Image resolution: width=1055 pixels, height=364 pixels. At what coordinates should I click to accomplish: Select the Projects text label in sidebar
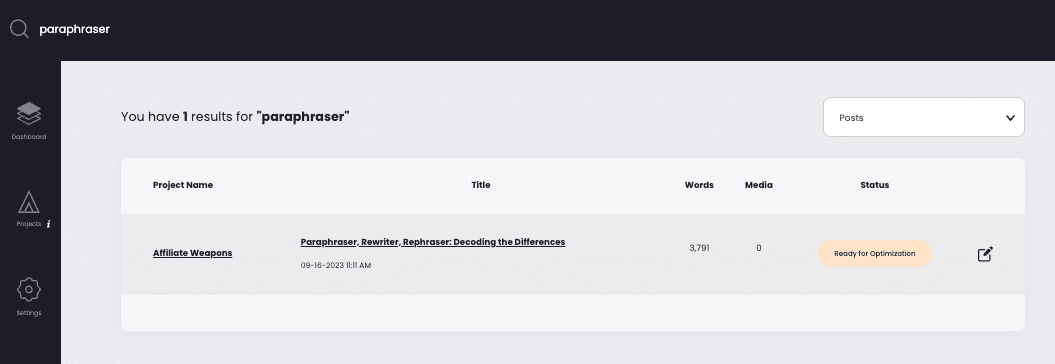(x=29, y=224)
